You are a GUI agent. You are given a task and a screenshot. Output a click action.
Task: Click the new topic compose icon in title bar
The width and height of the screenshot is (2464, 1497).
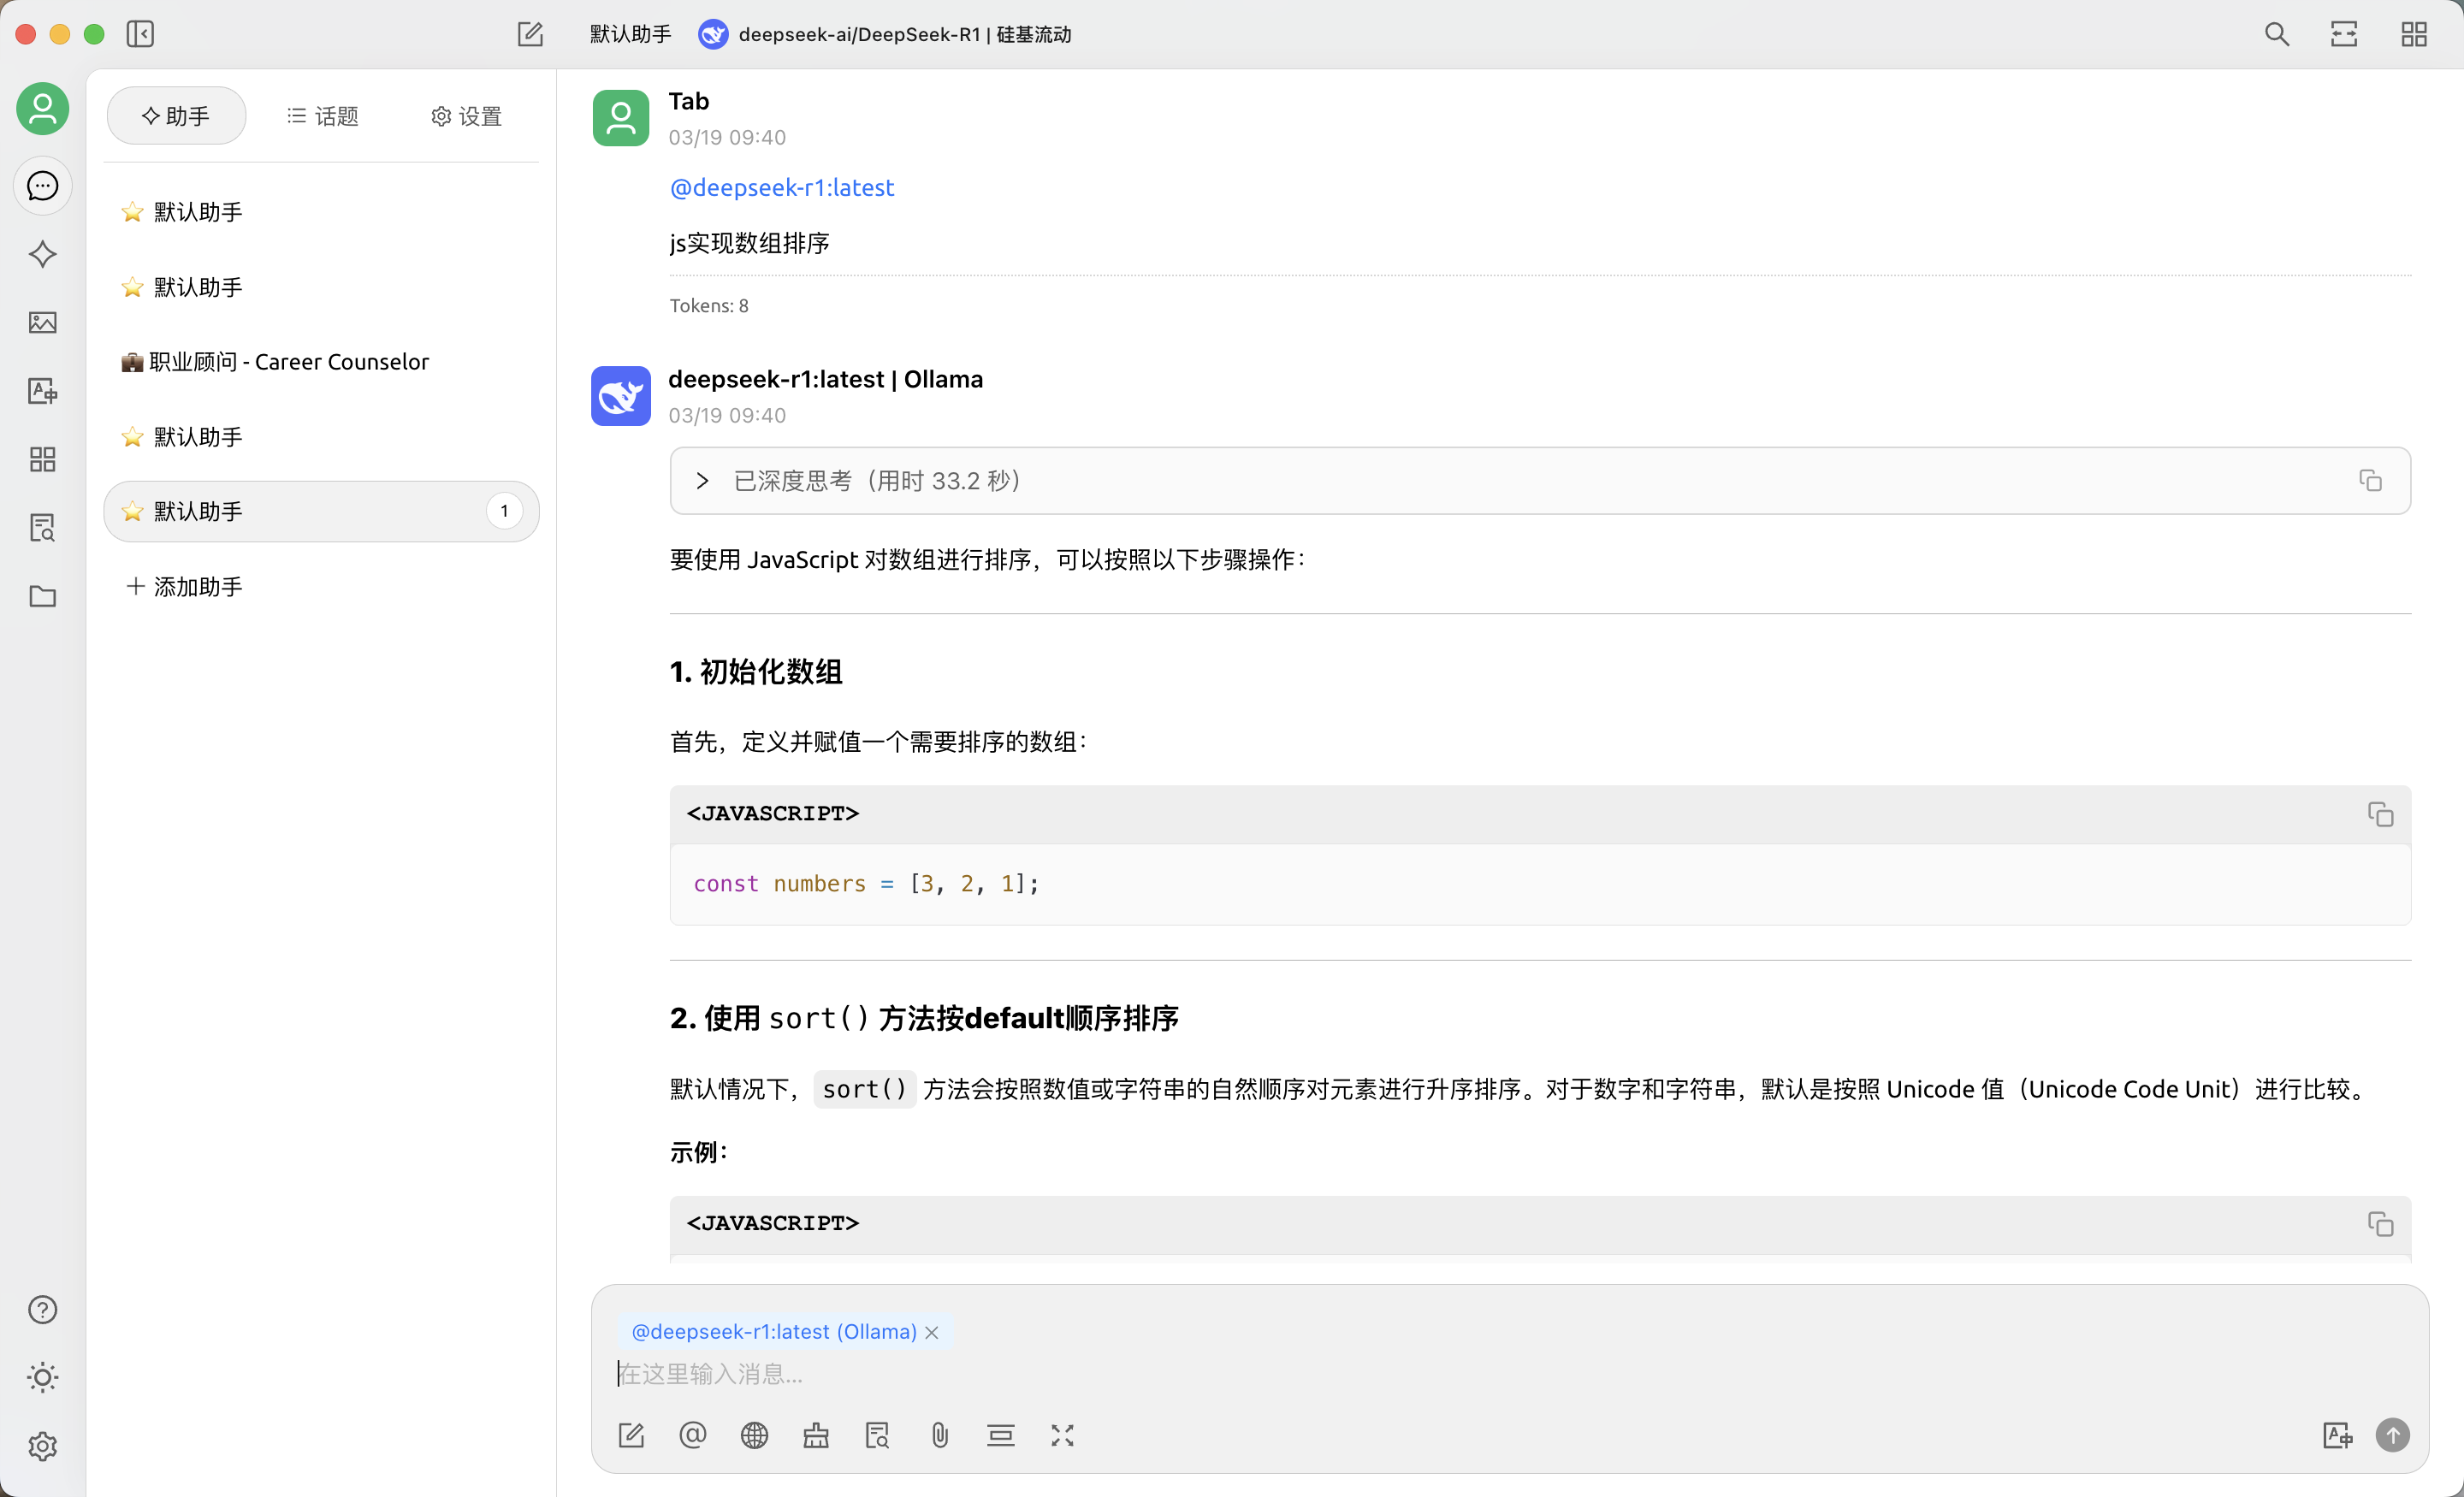pos(530,34)
